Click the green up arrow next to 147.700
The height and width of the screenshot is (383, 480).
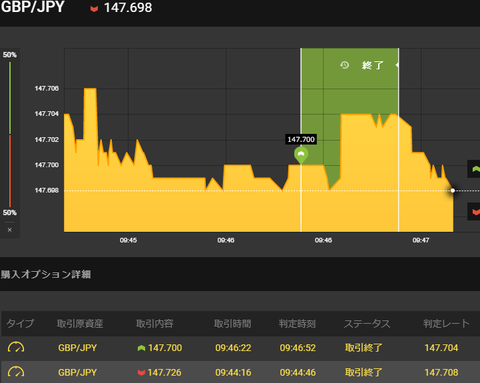click(141, 348)
